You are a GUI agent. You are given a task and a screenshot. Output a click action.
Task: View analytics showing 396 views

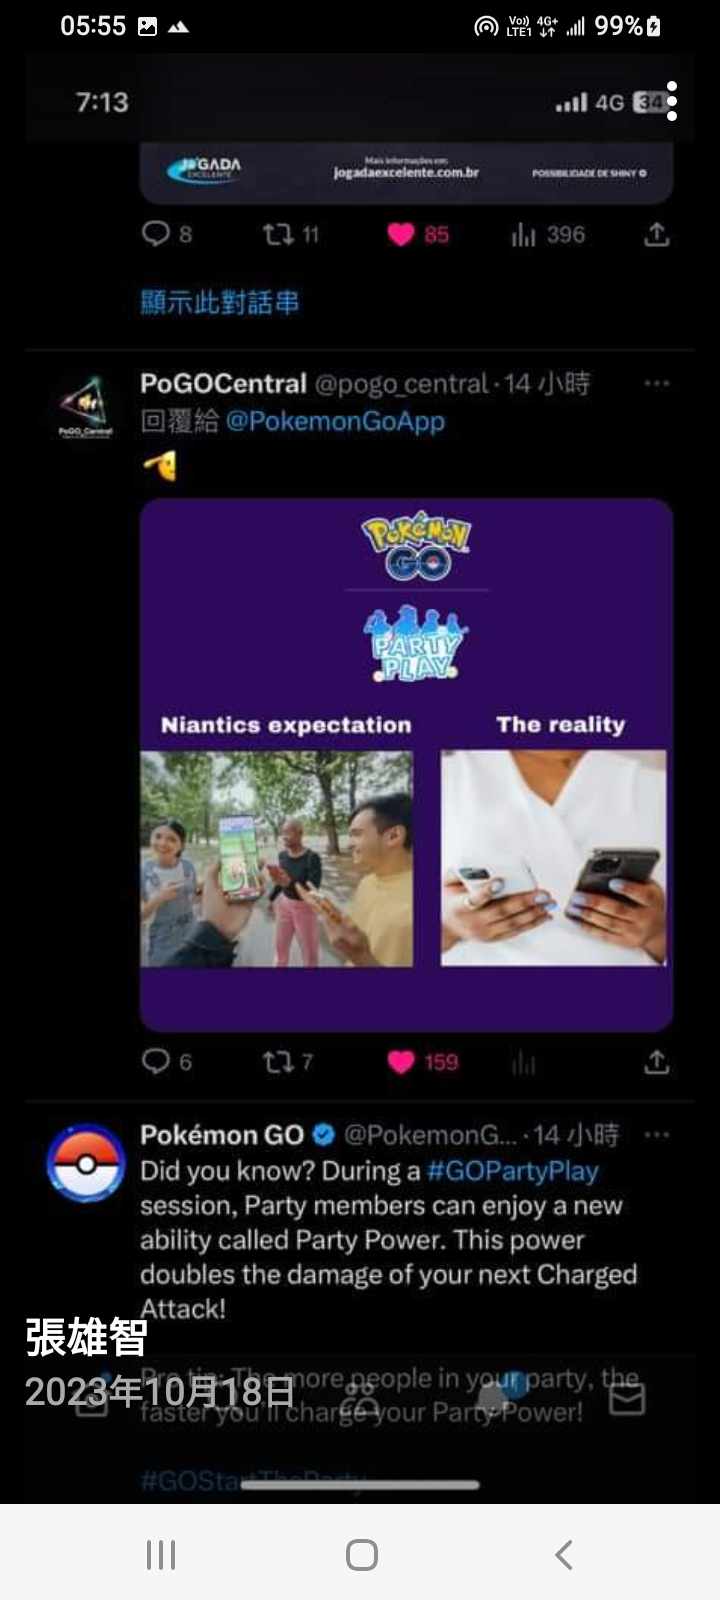(x=524, y=235)
